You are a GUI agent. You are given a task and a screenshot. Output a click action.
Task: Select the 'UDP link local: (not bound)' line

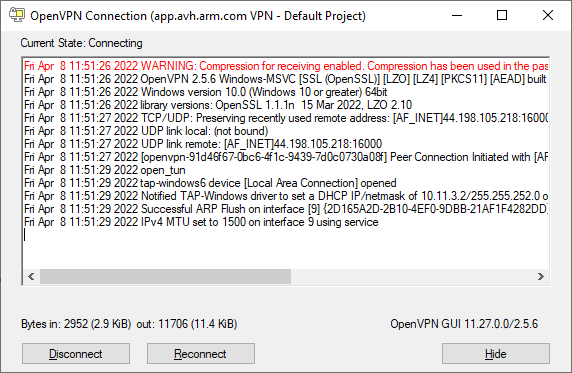[146, 131]
